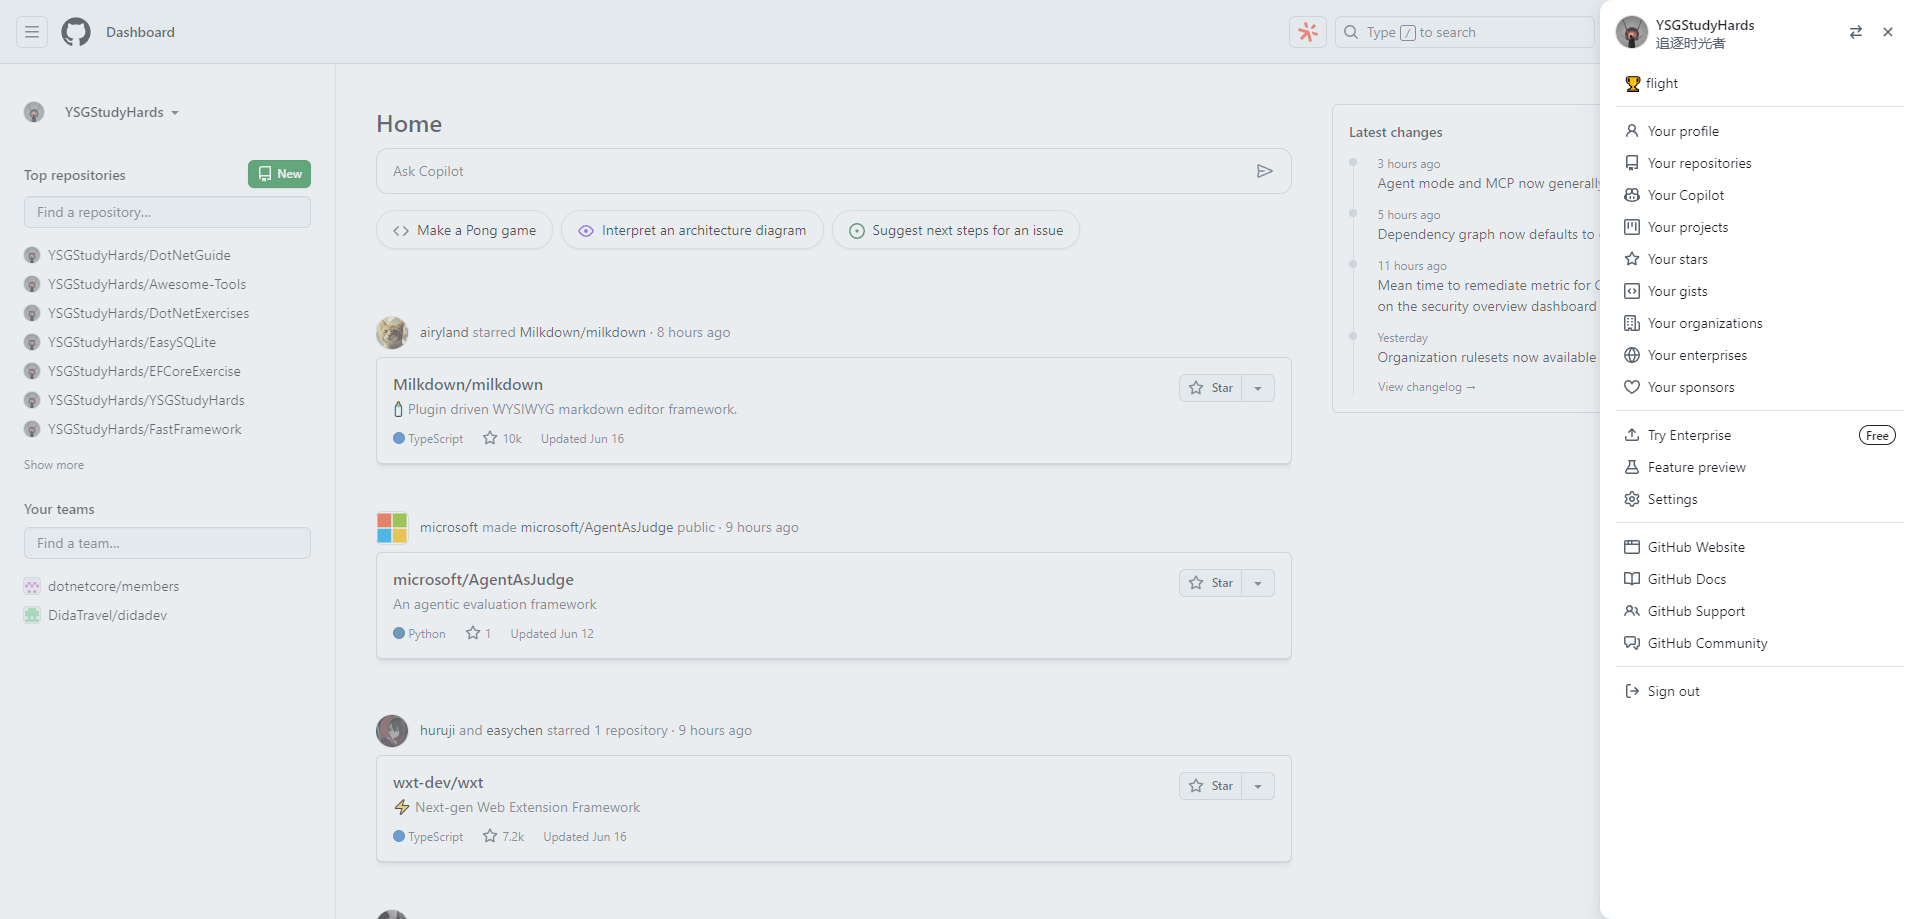
Task: Choose Interpret an architecture diagram suggestion
Action: tap(692, 230)
